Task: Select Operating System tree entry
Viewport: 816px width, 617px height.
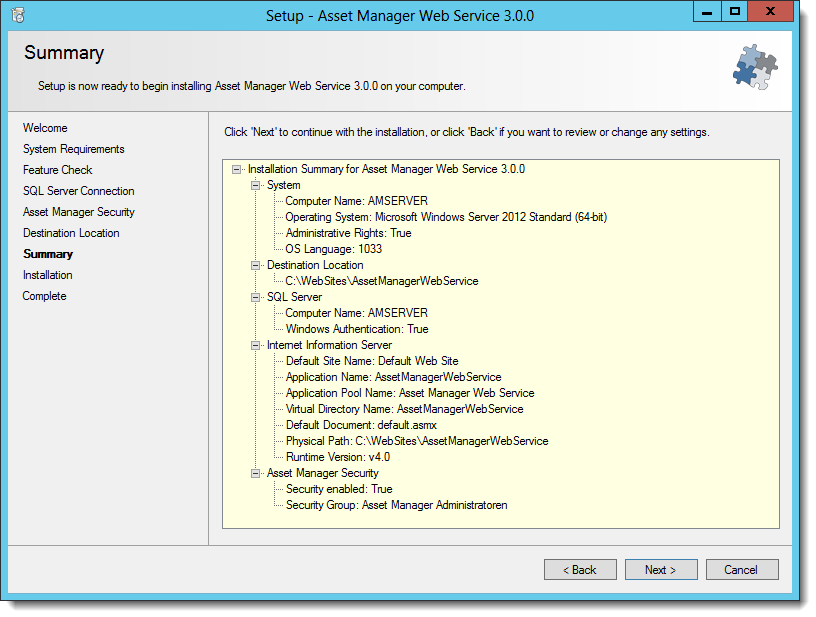Action: coord(446,217)
